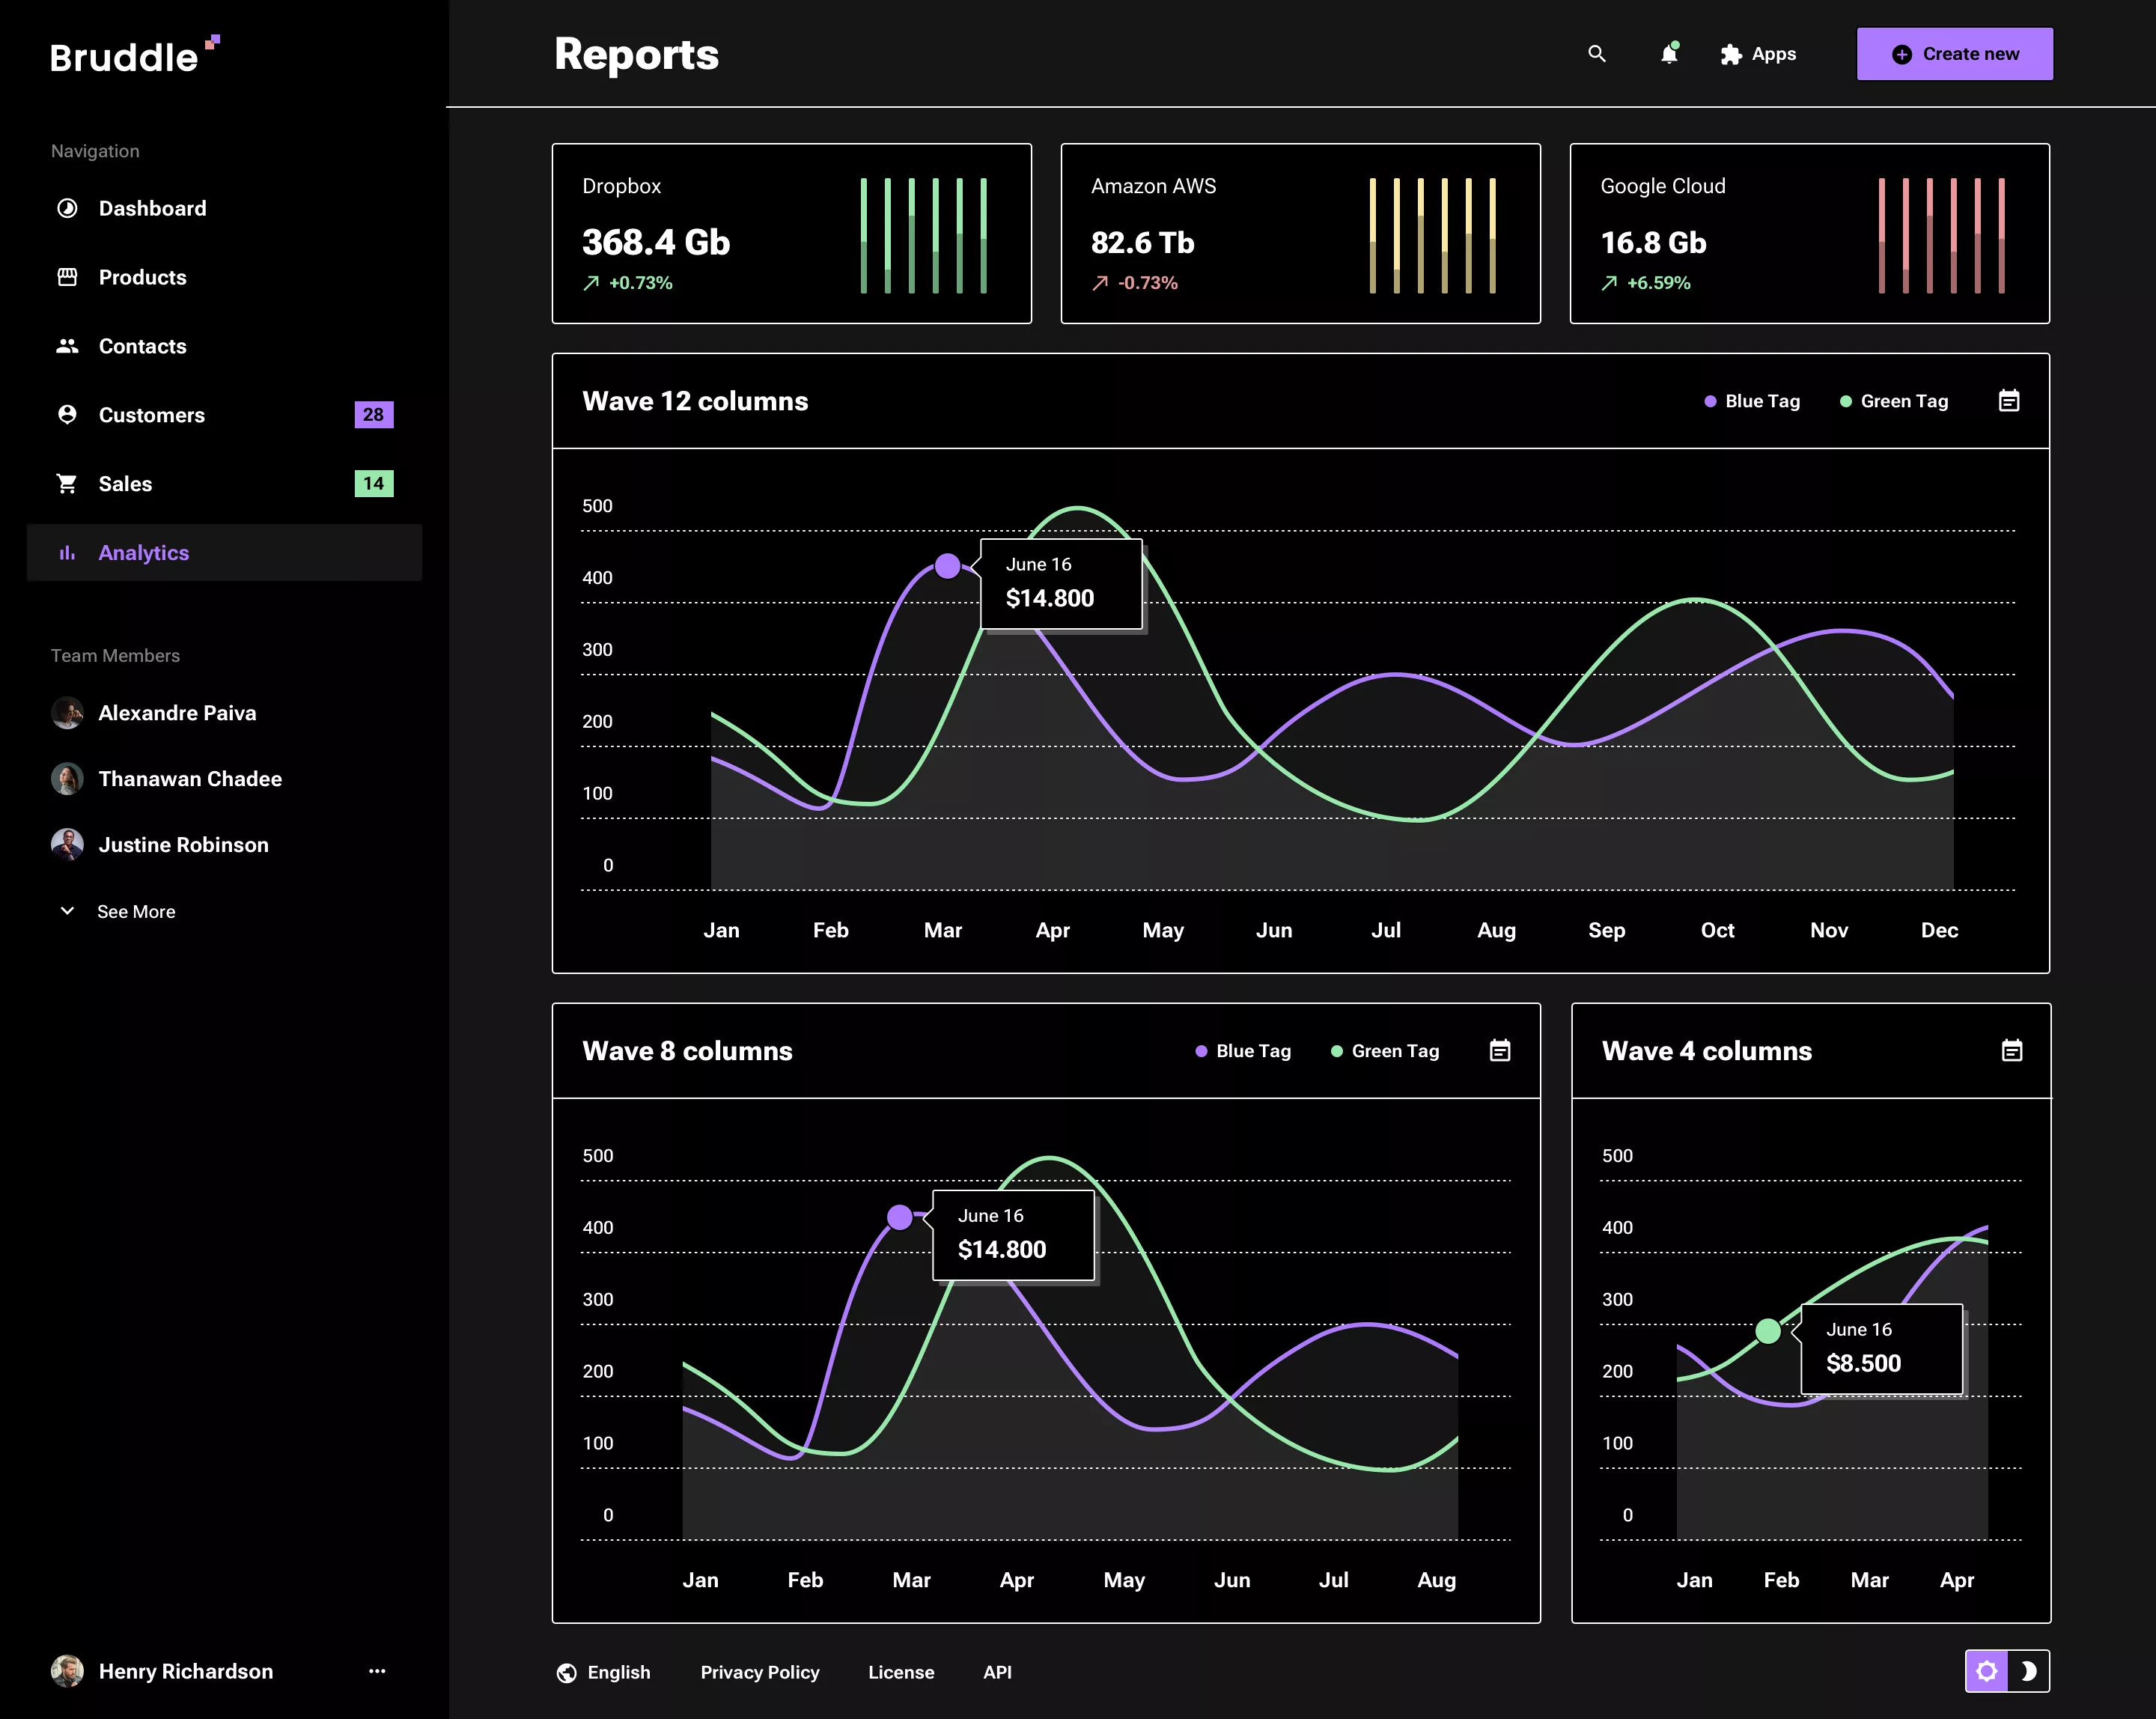Open the English language selector
The height and width of the screenshot is (1719, 2156).
pyautogui.click(x=618, y=1672)
